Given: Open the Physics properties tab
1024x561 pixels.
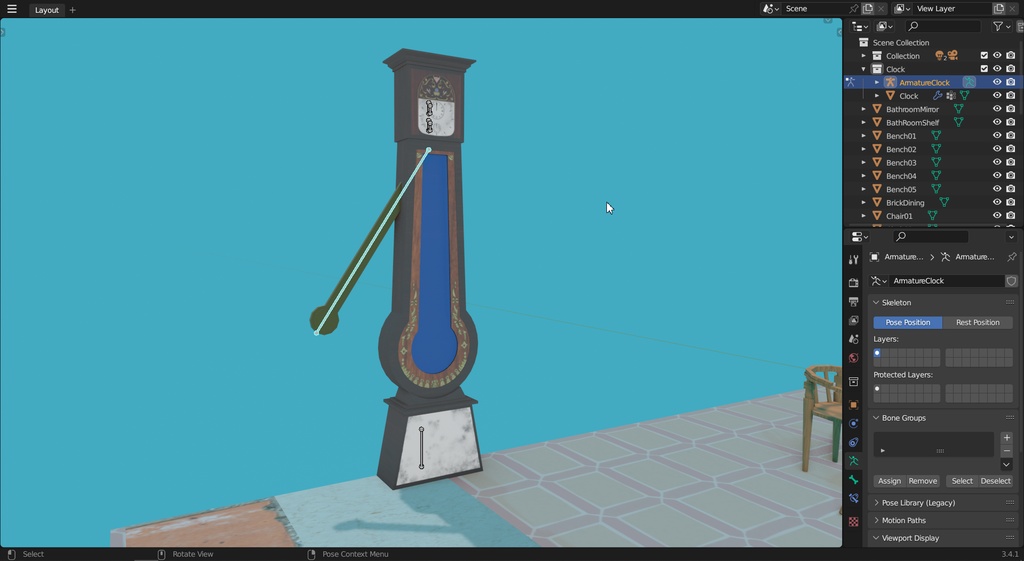Looking at the screenshot, I should point(853,424).
